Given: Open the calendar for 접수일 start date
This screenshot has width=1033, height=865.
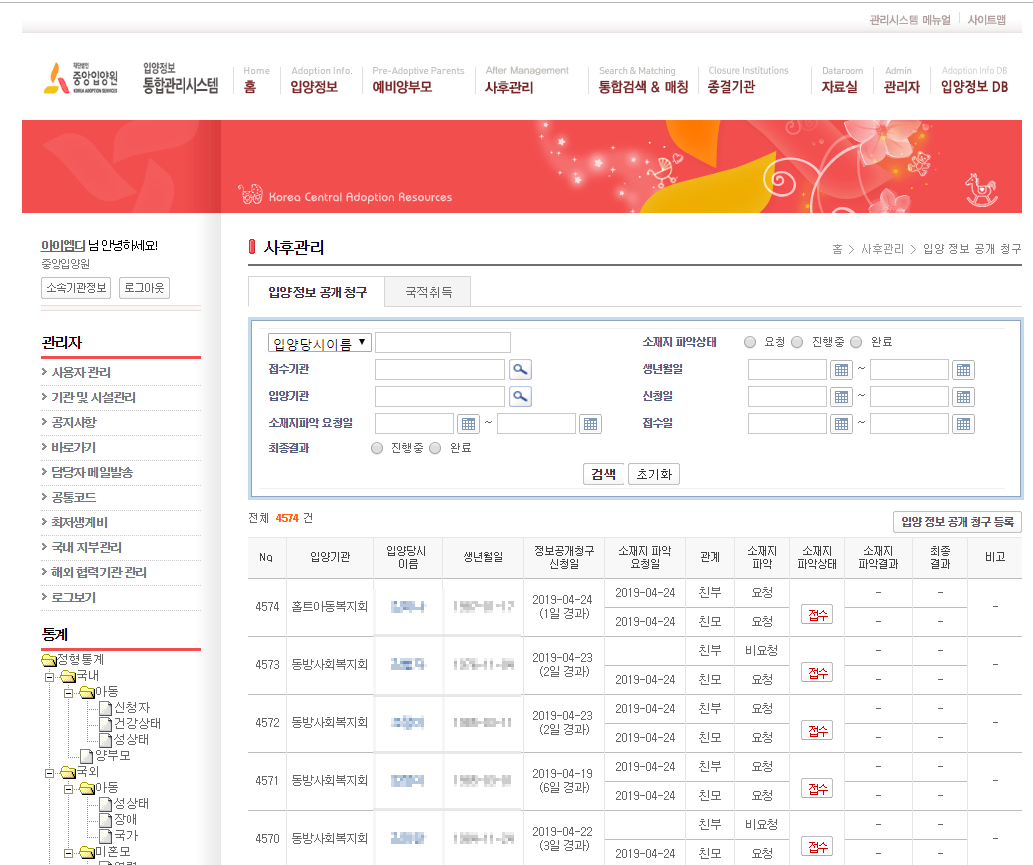Looking at the screenshot, I should pos(842,423).
